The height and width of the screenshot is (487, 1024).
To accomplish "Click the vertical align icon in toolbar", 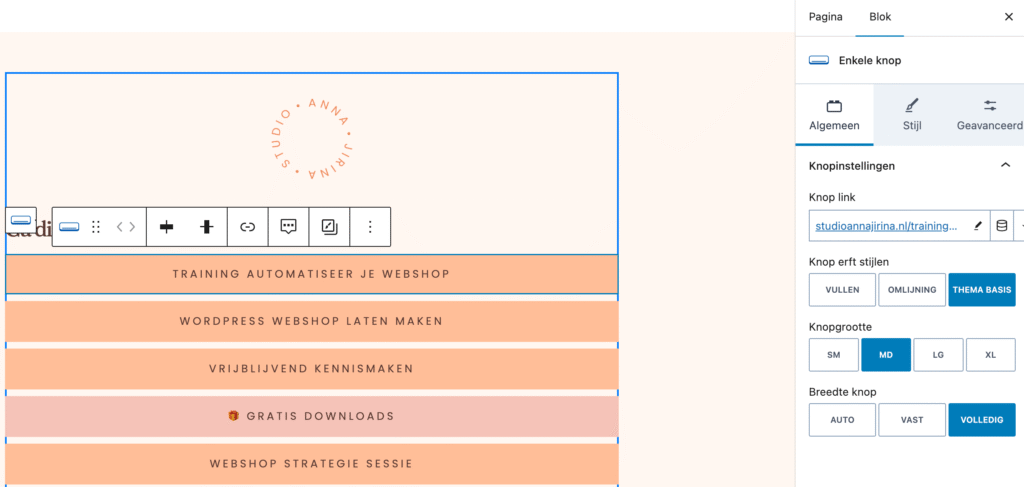I will point(207,227).
